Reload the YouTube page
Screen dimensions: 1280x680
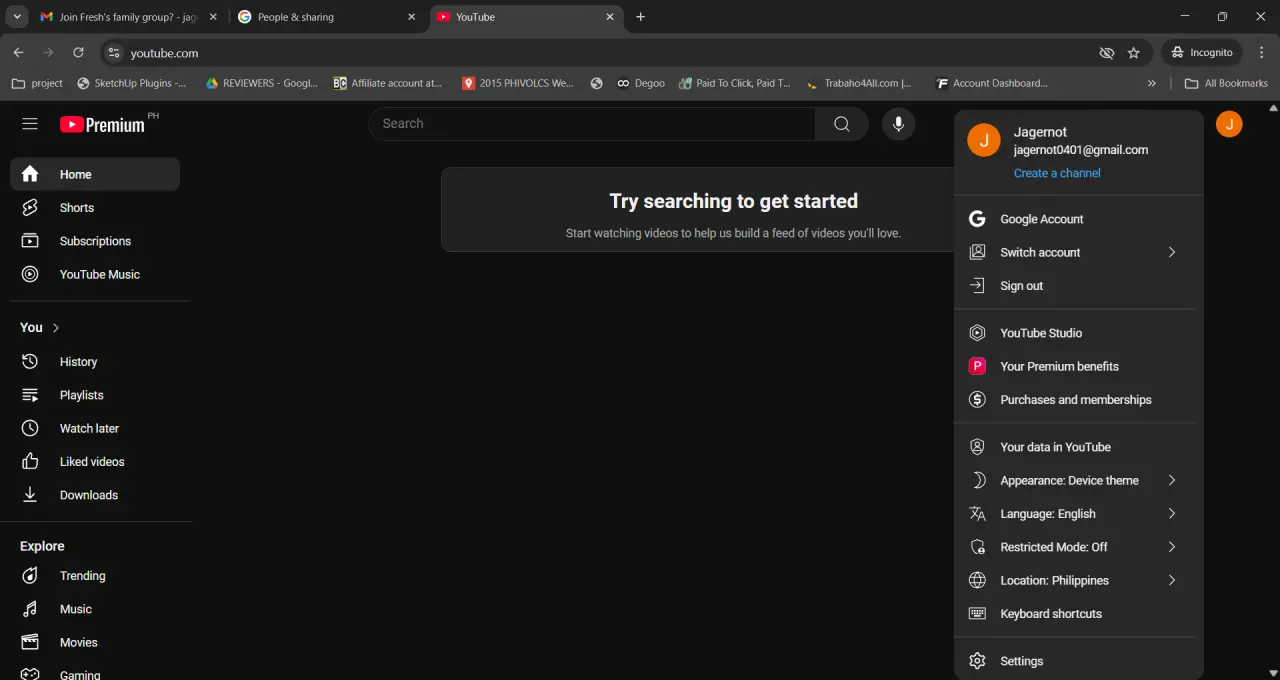tap(78, 52)
